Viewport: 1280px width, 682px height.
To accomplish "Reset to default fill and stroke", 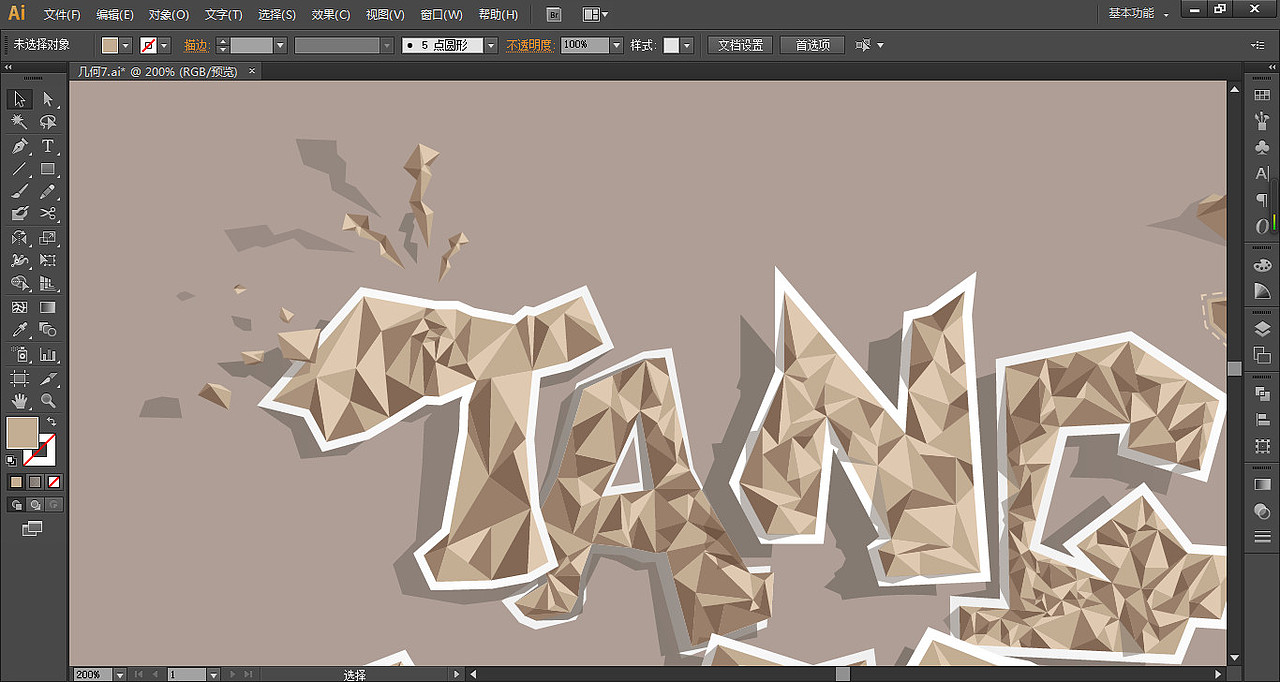I will [11, 461].
